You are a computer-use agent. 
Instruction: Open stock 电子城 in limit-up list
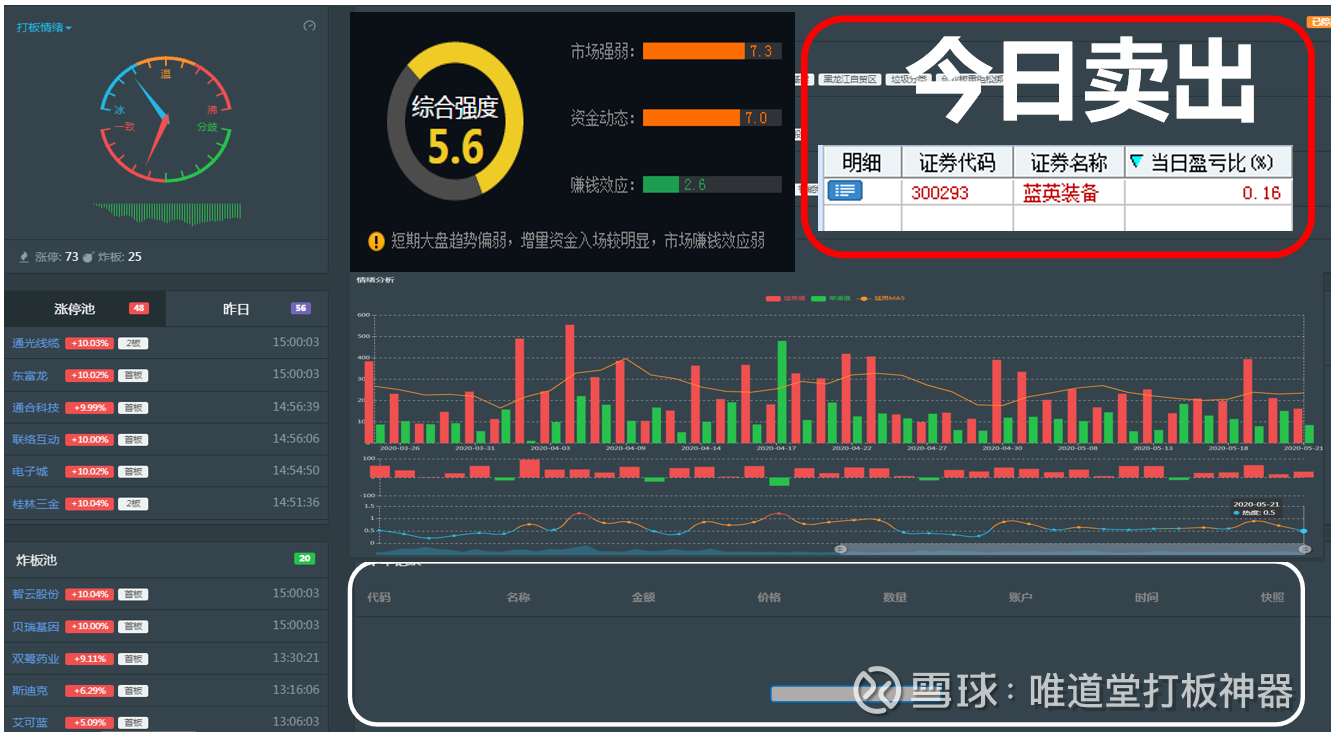tap(30, 472)
